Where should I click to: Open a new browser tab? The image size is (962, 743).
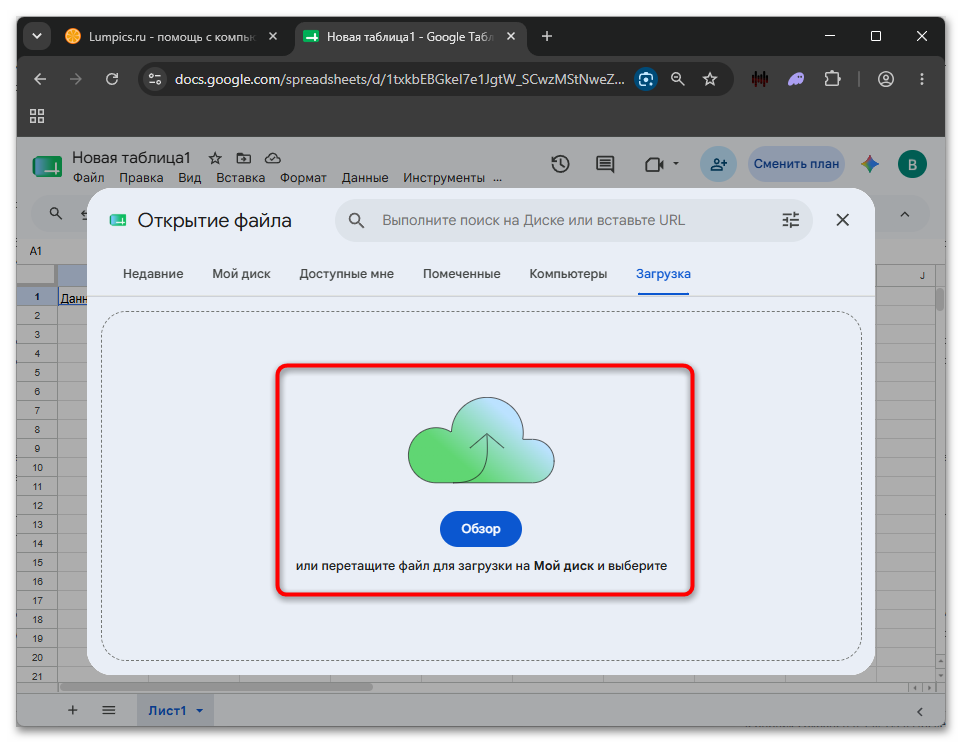[x=547, y=36]
